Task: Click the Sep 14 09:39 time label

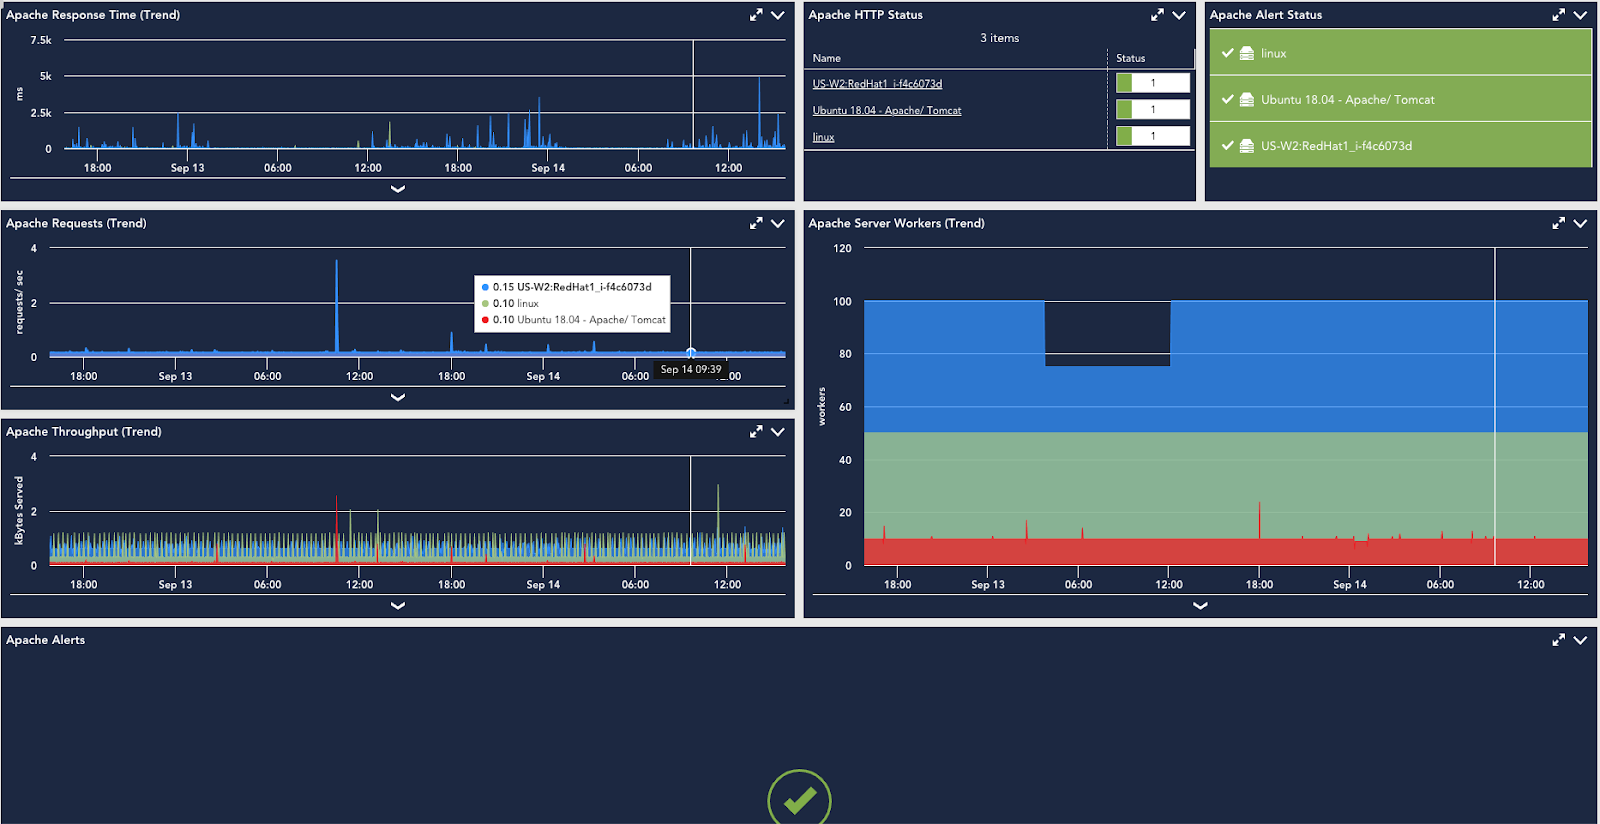Action: click(x=691, y=369)
